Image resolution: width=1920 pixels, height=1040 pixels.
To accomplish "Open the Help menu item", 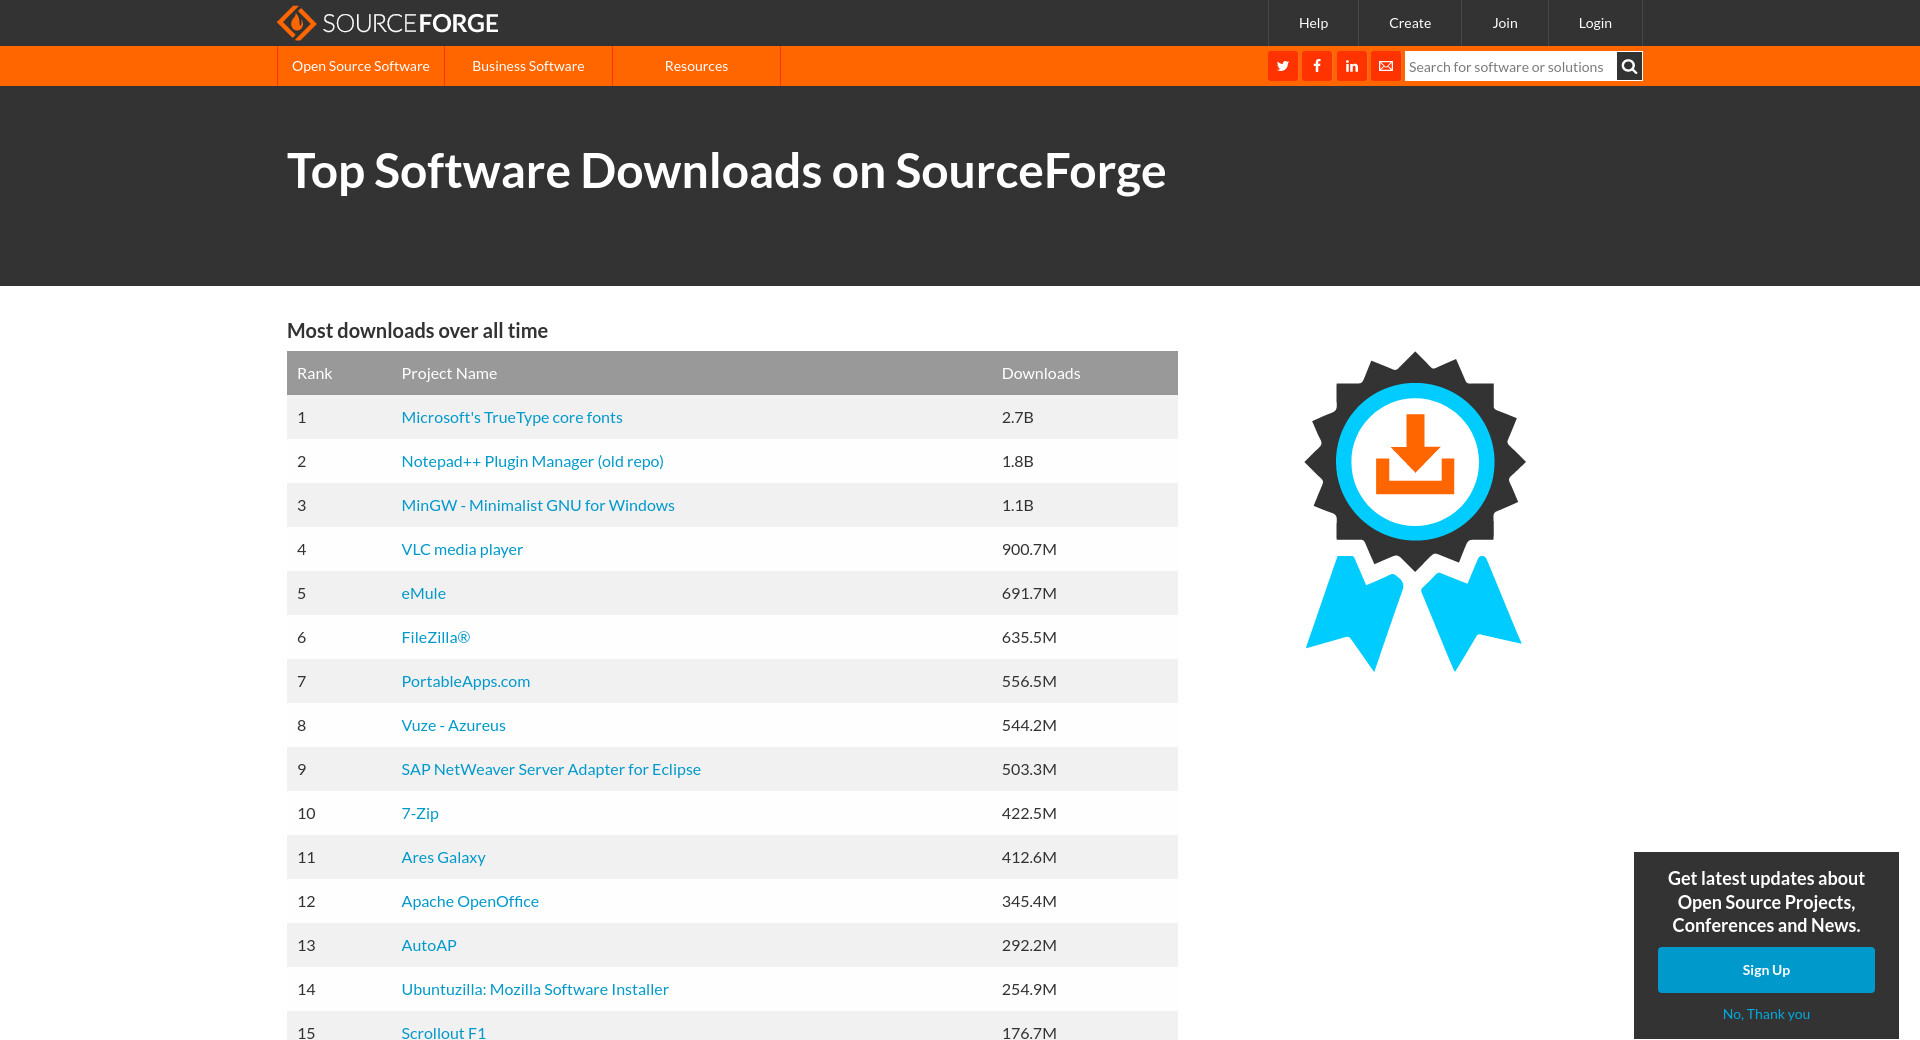I will tap(1313, 23).
